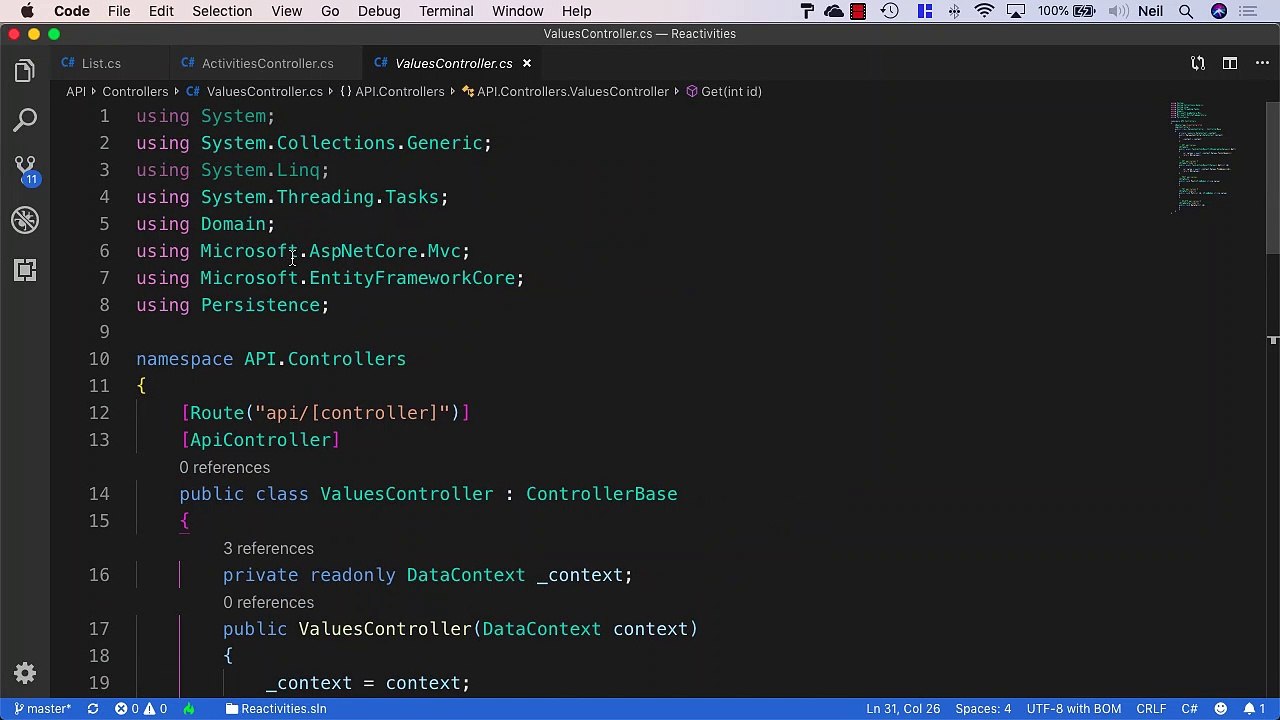Click the battery status icon
1280x720 pixels.
(1085, 11)
